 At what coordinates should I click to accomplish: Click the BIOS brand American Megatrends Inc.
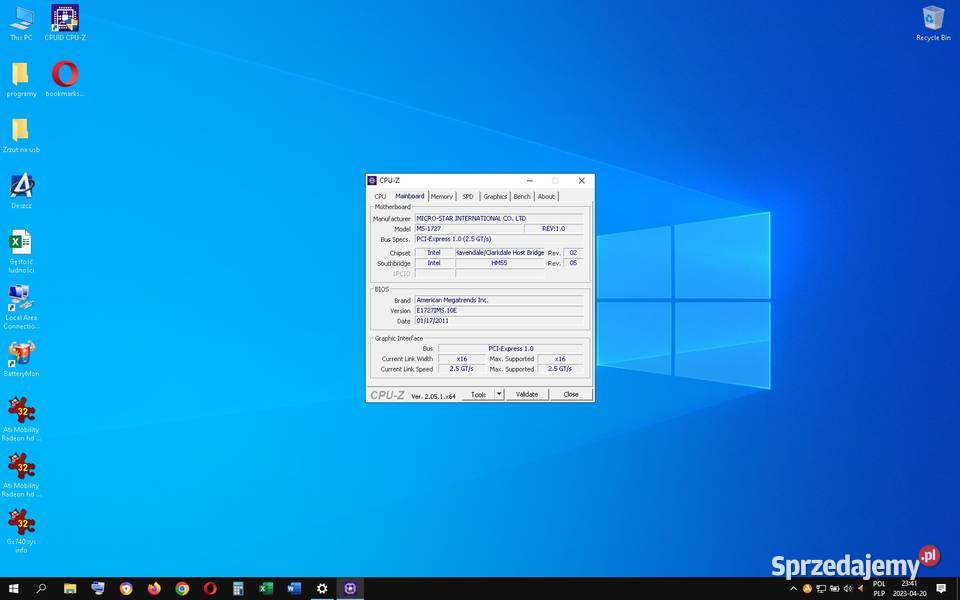499,300
